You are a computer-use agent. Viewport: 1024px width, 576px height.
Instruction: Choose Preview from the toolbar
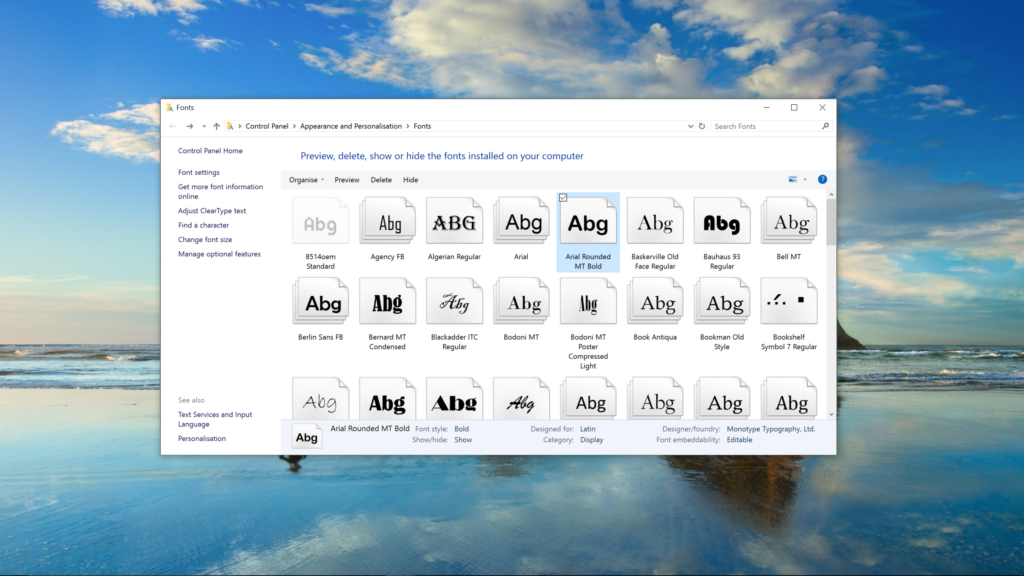click(350, 179)
